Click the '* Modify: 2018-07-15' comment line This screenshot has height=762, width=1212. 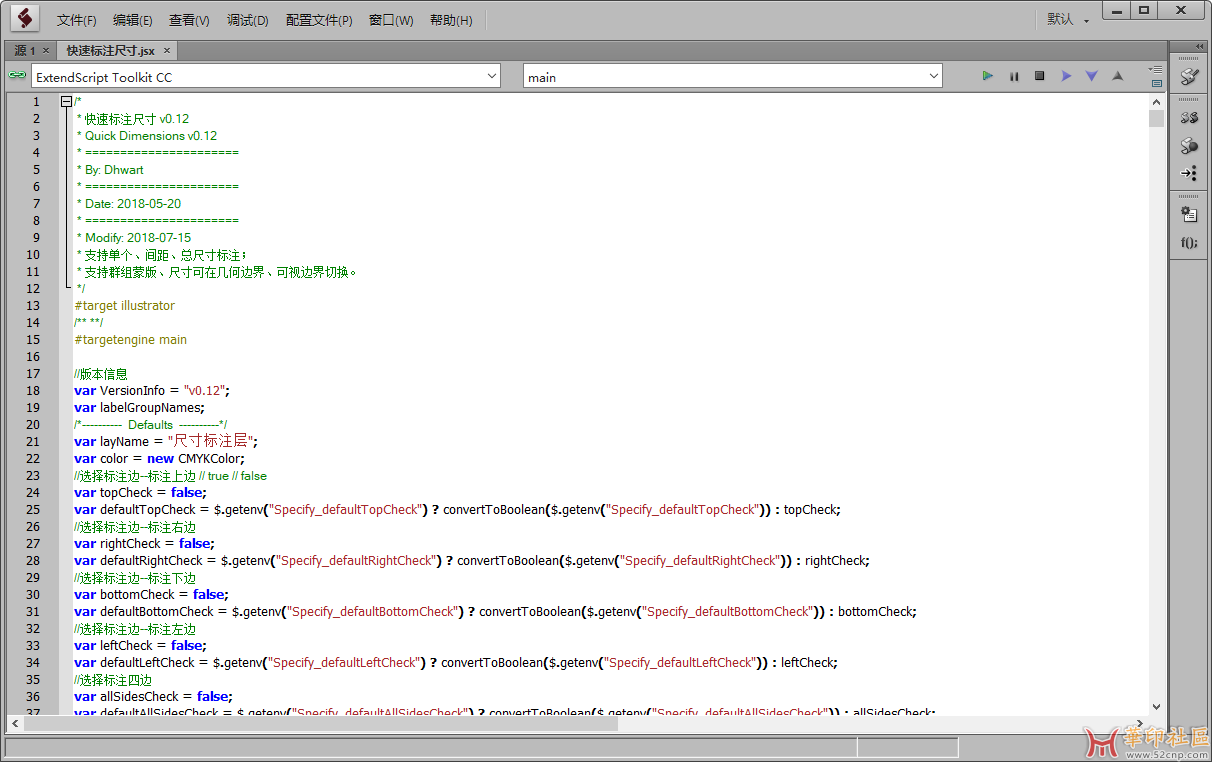[x=134, y=238]
